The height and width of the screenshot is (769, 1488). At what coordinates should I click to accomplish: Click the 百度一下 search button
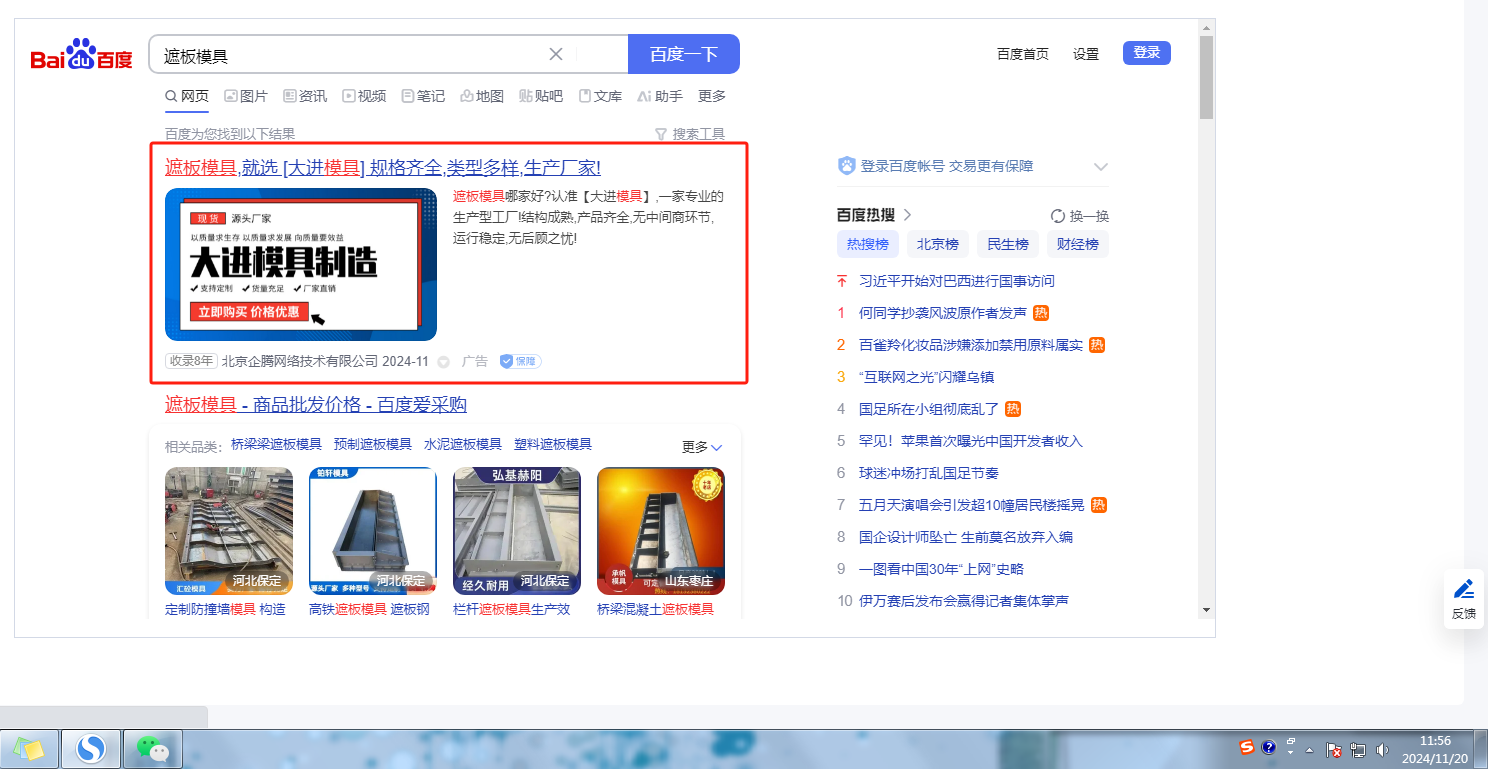point(684,54)
